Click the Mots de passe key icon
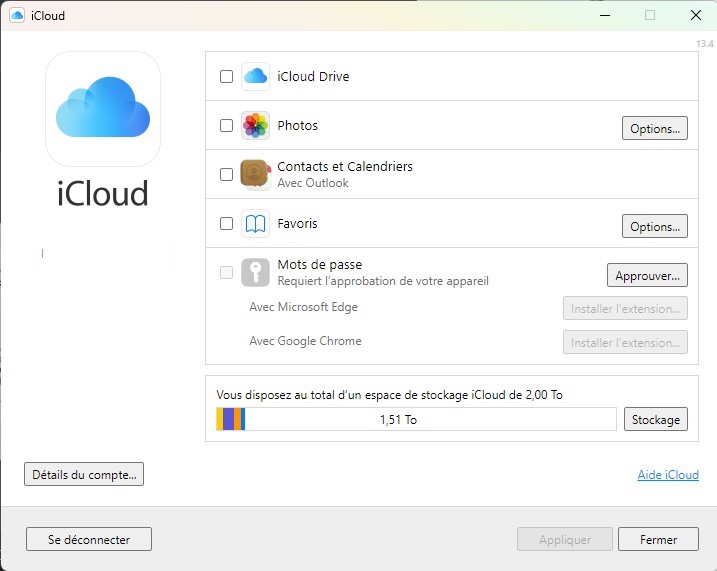This screenshot has height=571, width=717. point(255,272)
